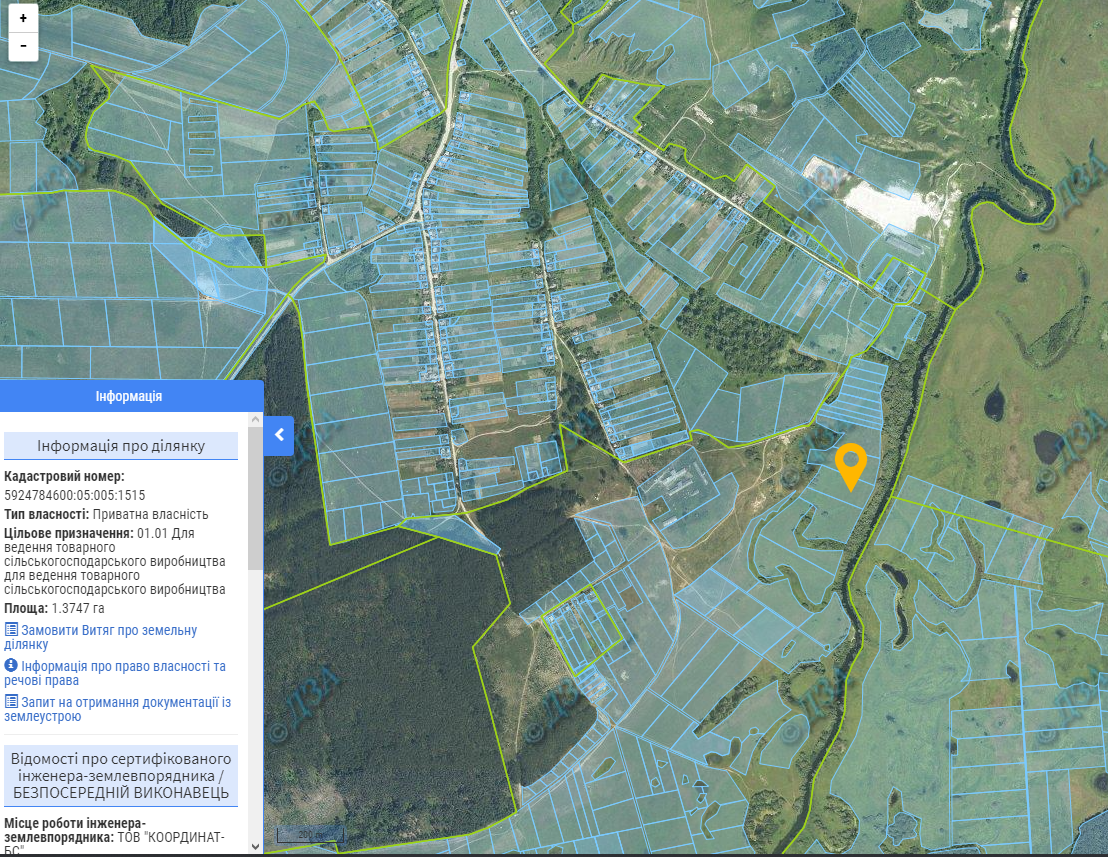The width and height of the screenshot is (1108, 857).
Task: Zoom out the map with minus button
Action: 23,46
